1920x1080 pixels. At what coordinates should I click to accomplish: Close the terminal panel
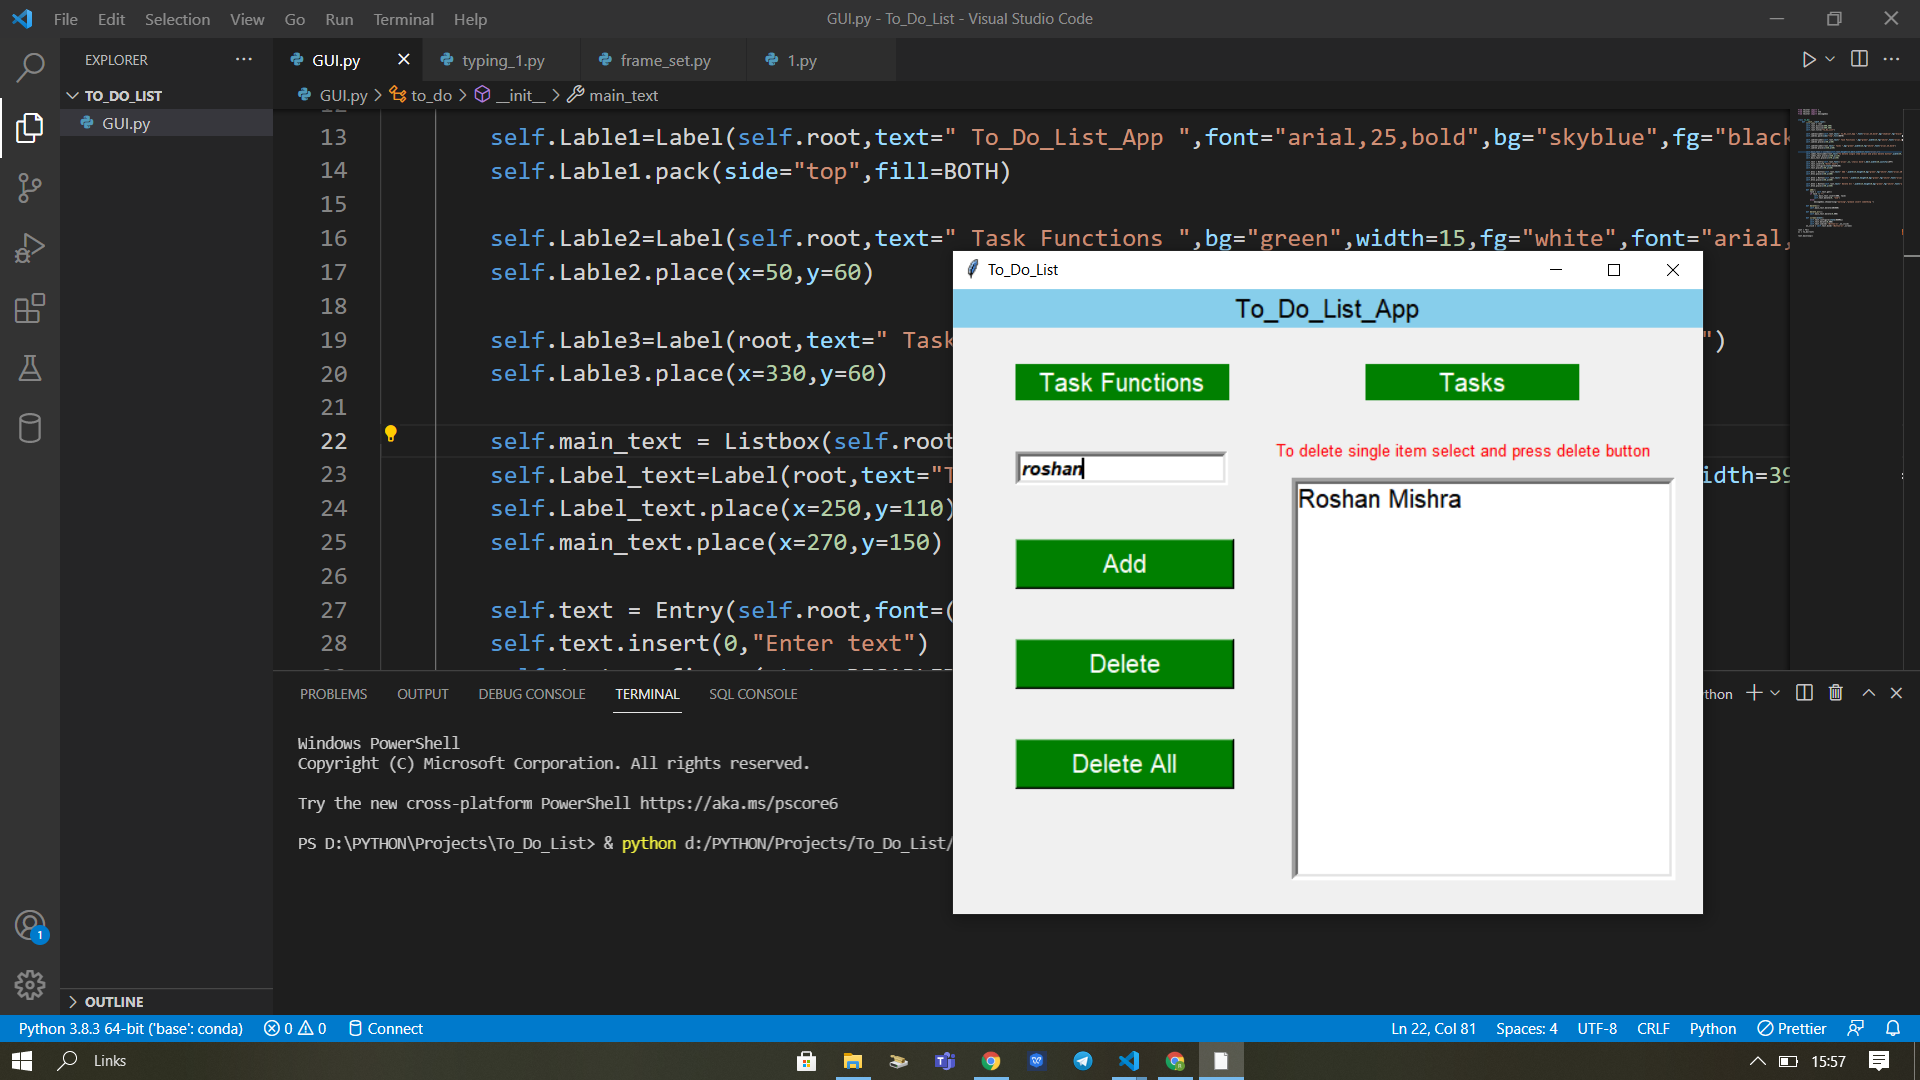1896,693
